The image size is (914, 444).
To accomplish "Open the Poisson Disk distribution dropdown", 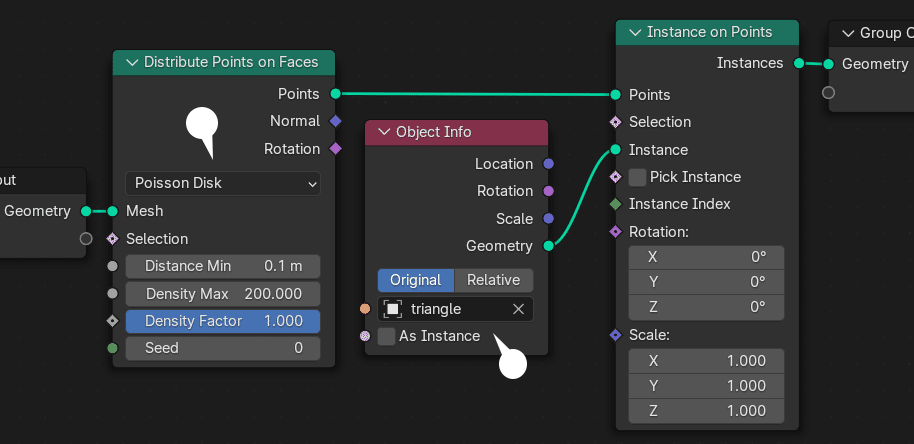I will (x=222, y=183).
